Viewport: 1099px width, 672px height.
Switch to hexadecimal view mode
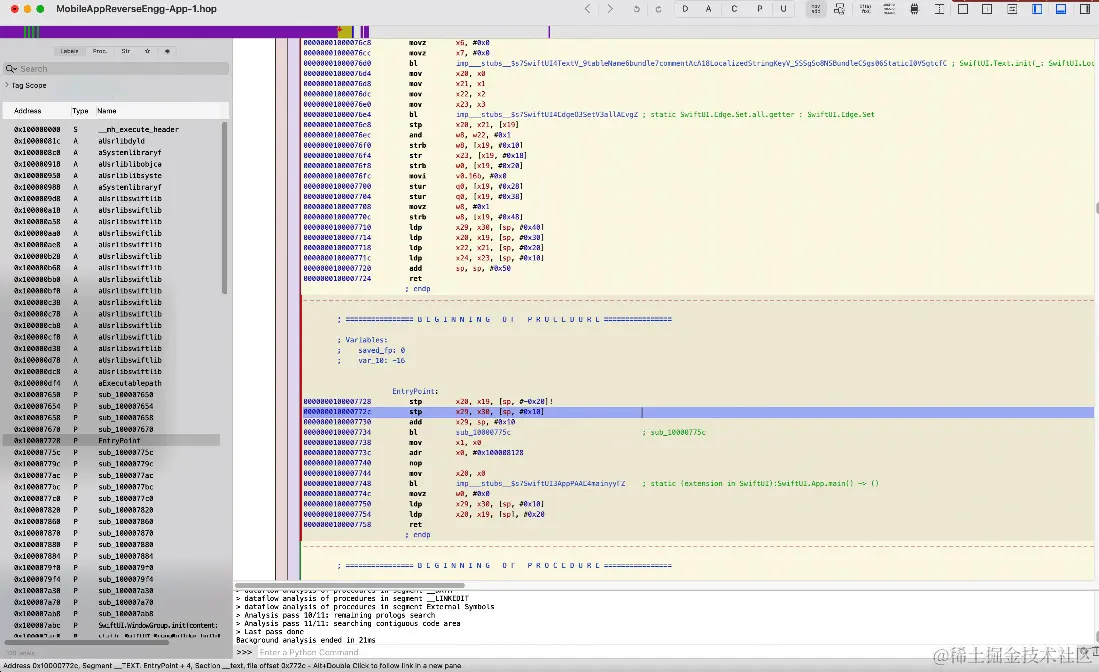[889, 9]
